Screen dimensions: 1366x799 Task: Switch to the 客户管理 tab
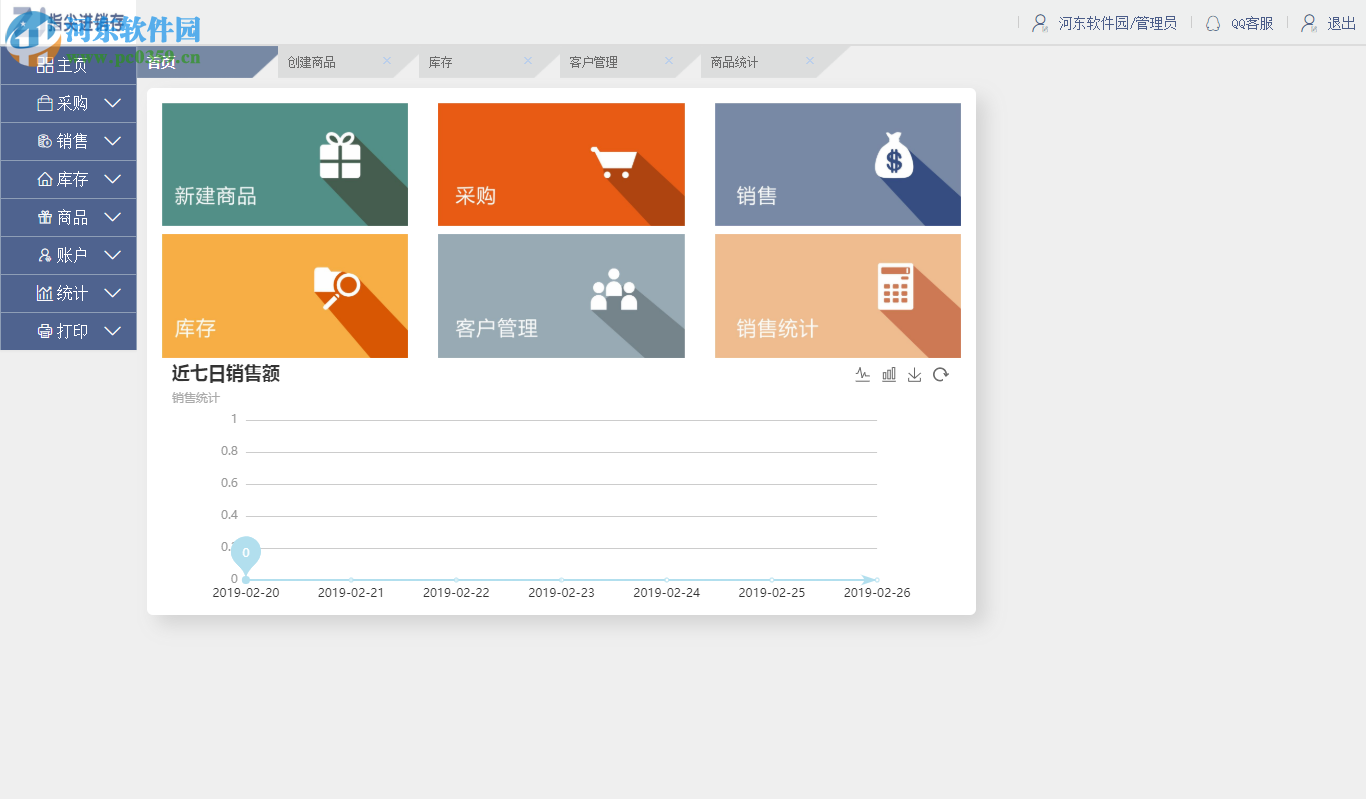coord(593,62)
